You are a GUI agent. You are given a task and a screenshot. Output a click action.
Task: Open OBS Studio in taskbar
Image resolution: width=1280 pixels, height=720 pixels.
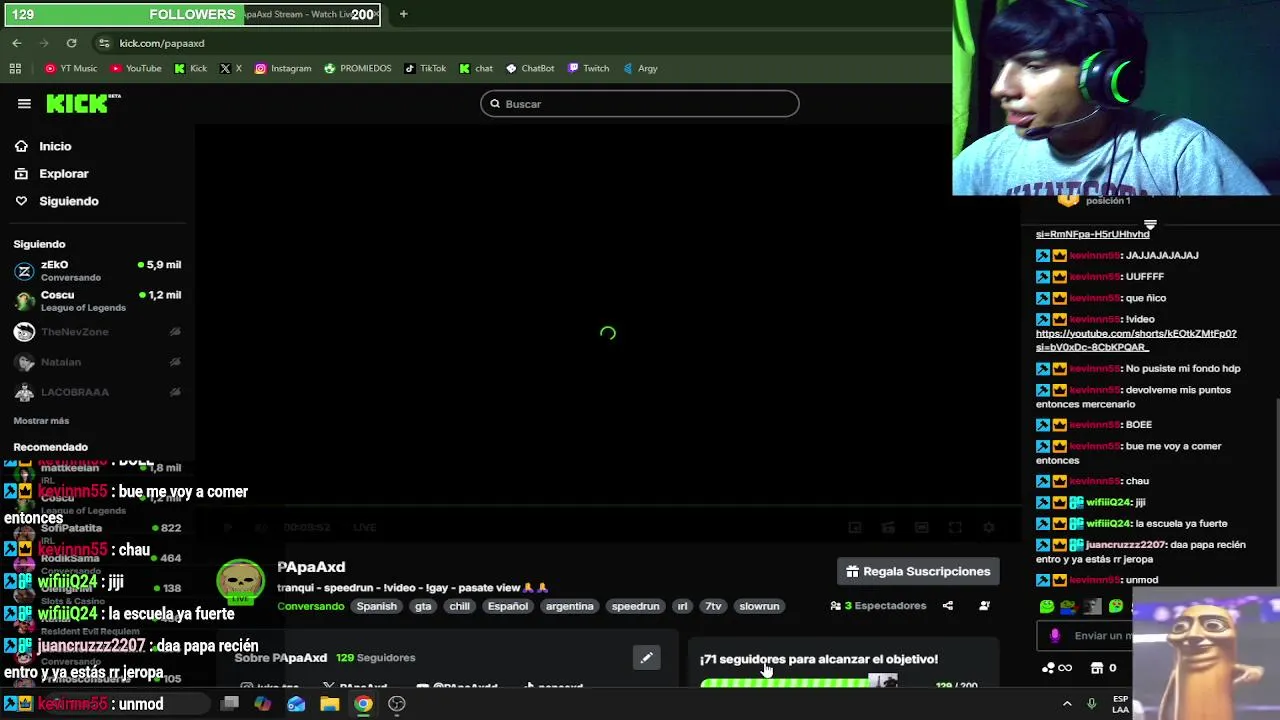397,704
